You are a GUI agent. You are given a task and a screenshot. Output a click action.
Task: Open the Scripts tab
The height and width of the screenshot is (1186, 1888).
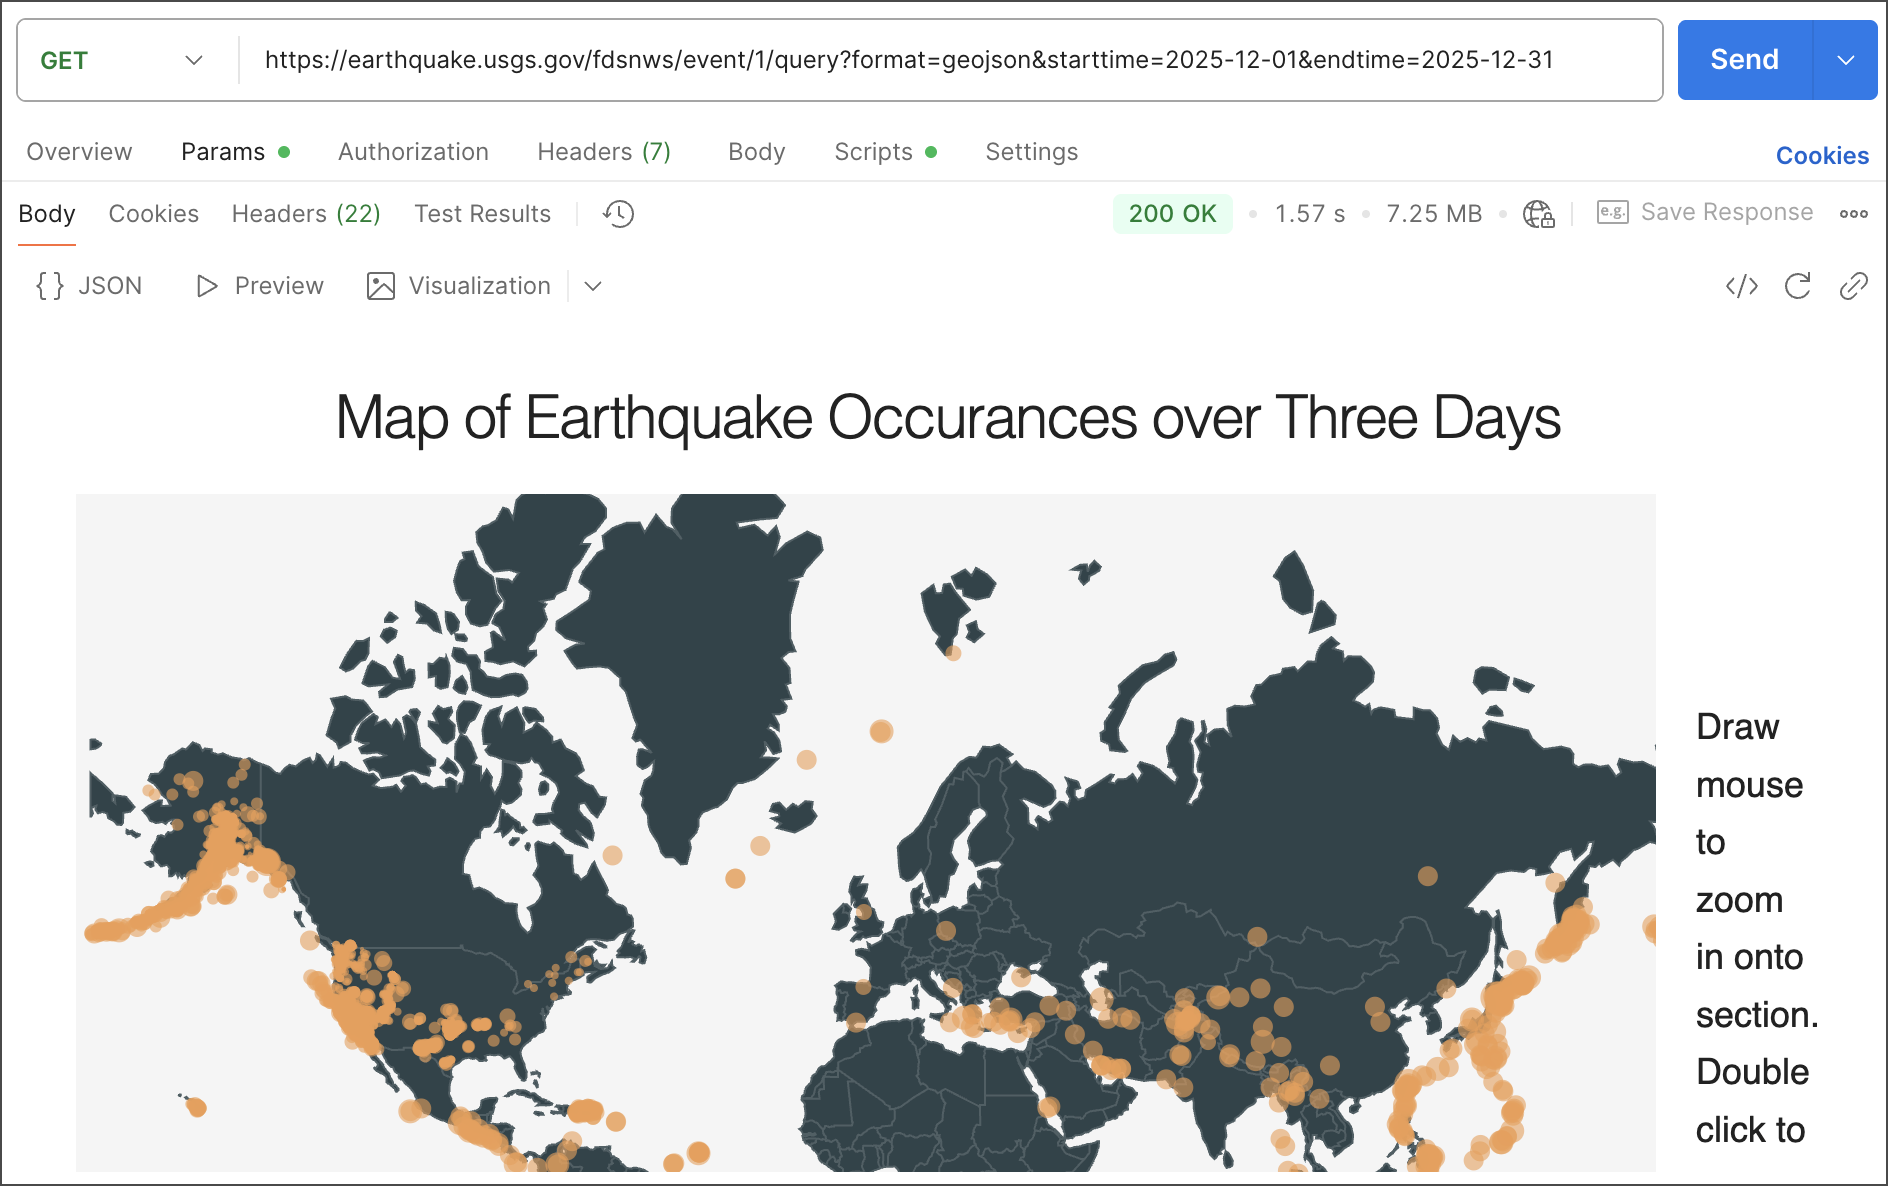point(872,152)
